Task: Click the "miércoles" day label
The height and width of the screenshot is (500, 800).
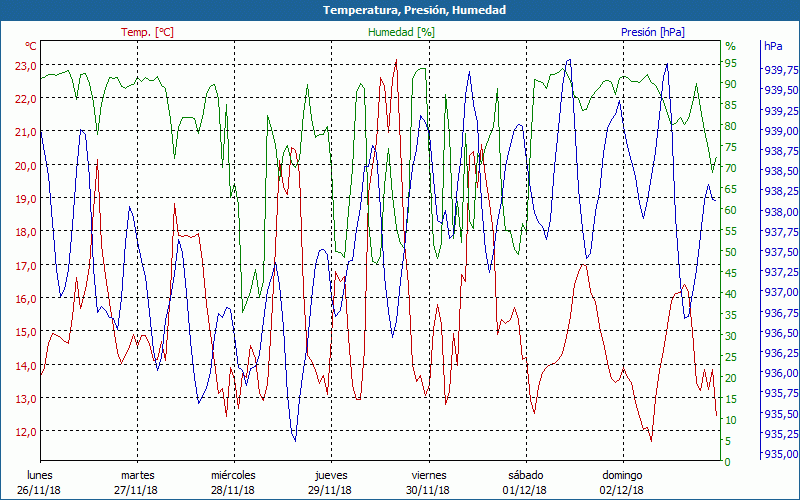Action: (x=233, y=475)
